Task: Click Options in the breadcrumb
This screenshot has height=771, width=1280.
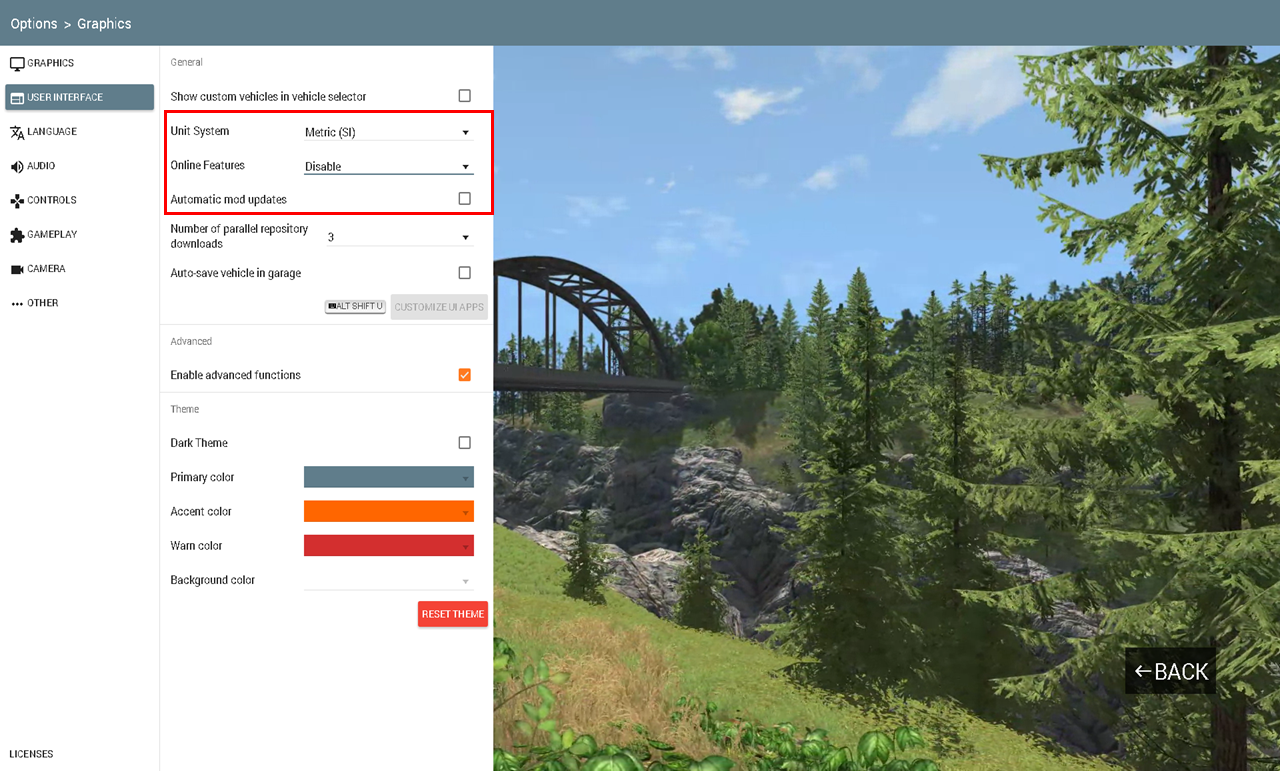Action: (x=33, y=23)
